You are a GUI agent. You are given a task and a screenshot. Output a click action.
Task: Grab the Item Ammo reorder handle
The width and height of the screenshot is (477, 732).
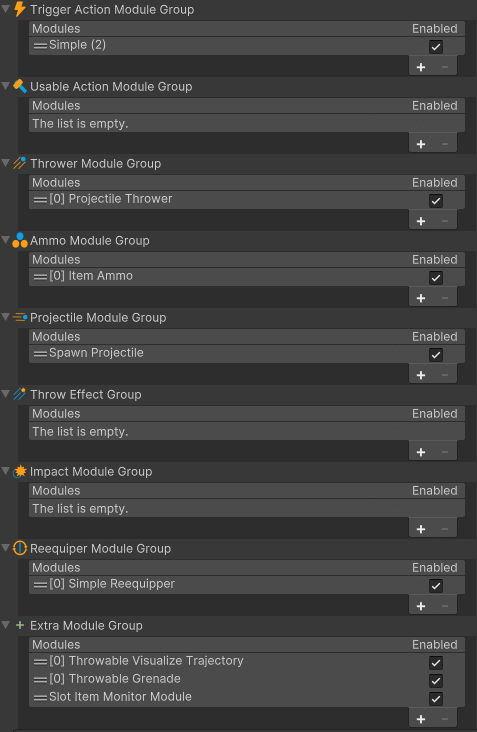pos(40,277)
